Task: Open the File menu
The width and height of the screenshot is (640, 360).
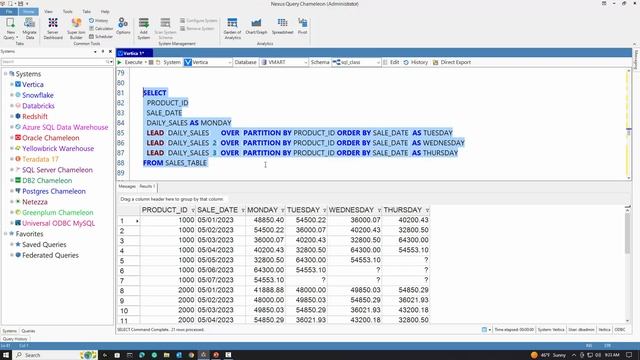Action: [9, 12]
